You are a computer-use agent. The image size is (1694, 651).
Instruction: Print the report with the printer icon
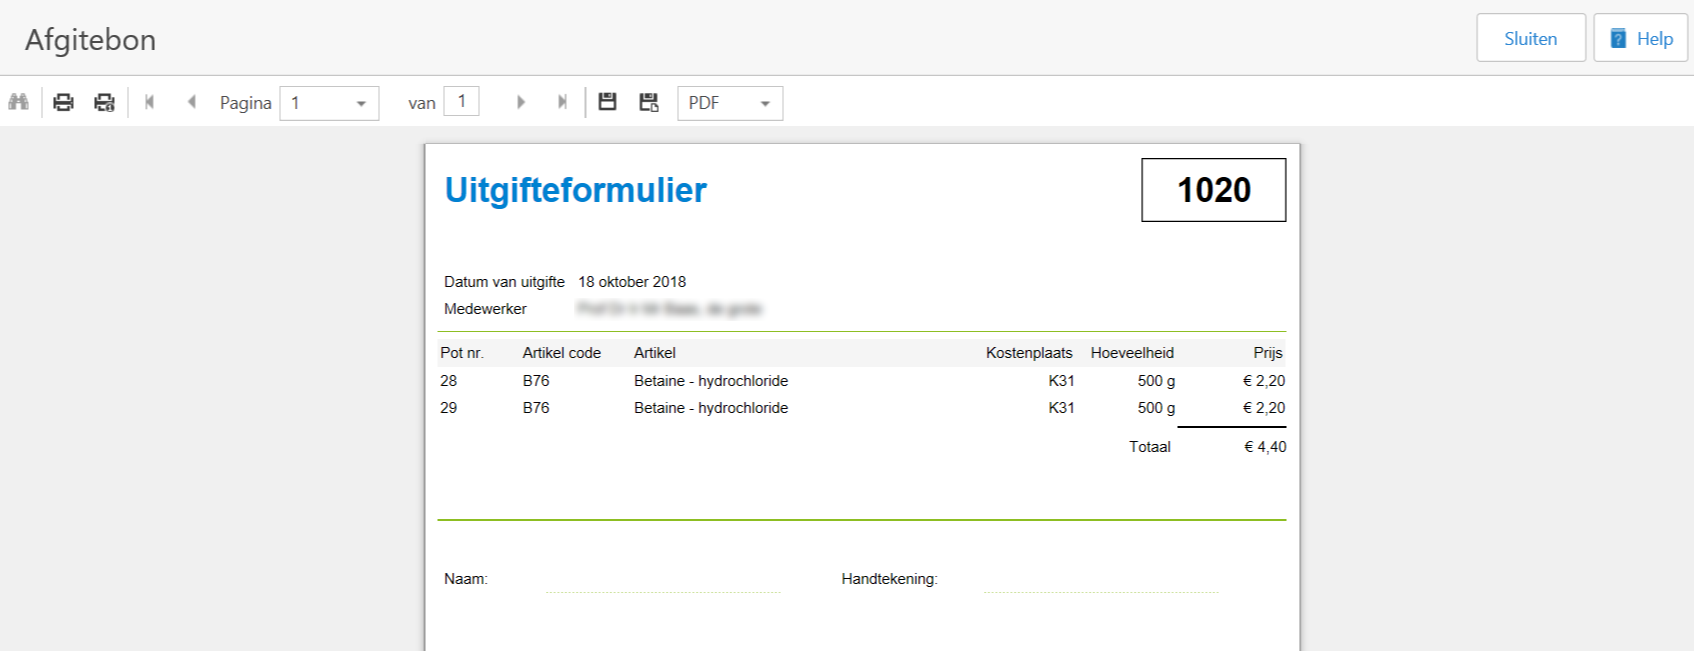coord(63,102)
